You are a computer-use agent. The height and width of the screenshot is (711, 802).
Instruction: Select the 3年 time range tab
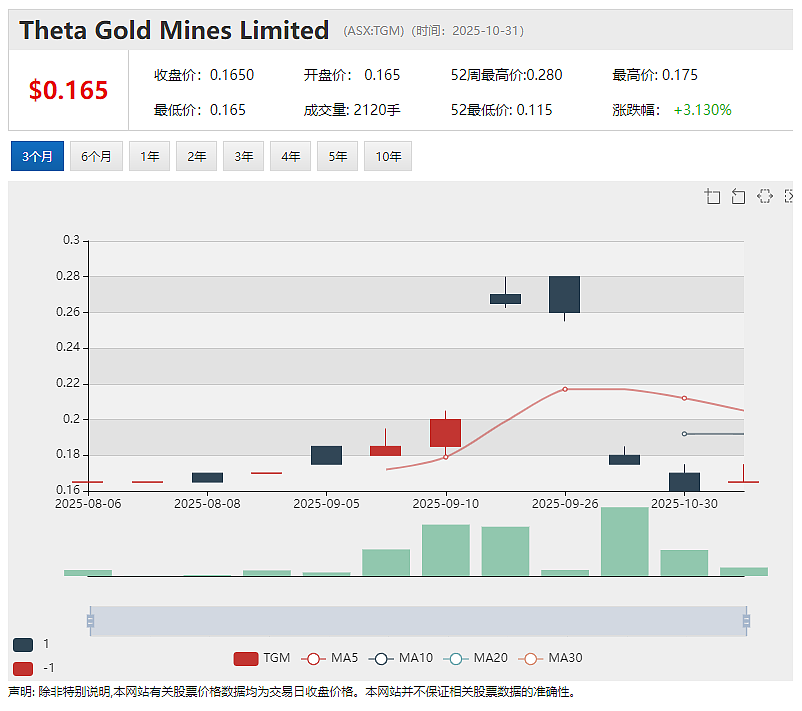(x=243, y=156)
